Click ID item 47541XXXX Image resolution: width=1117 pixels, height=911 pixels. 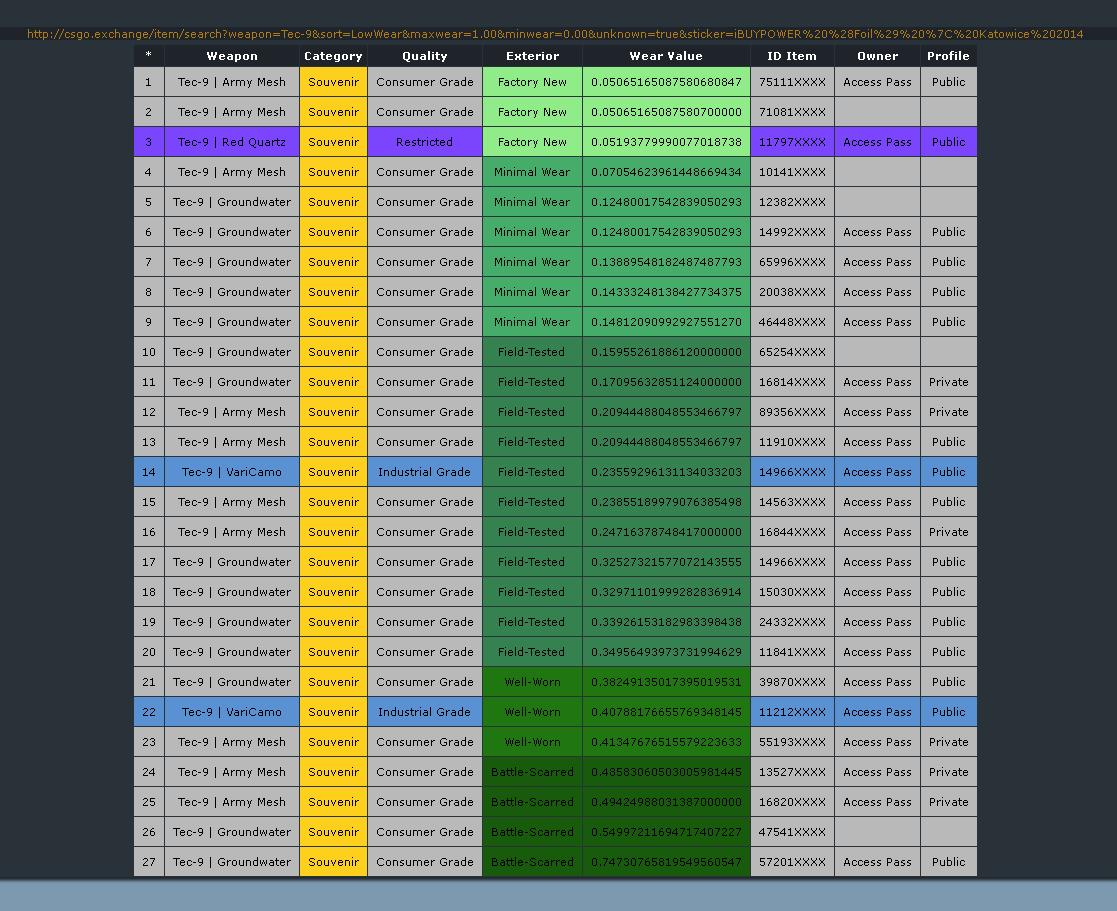tap(791, 832)
